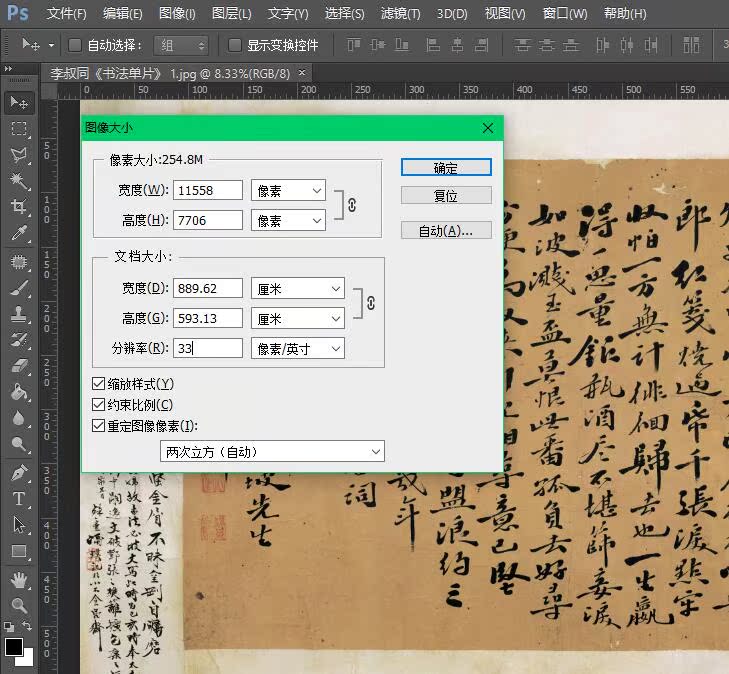729x674 pixels.
Task: Open the background color swatch
Action: [28, 660]
